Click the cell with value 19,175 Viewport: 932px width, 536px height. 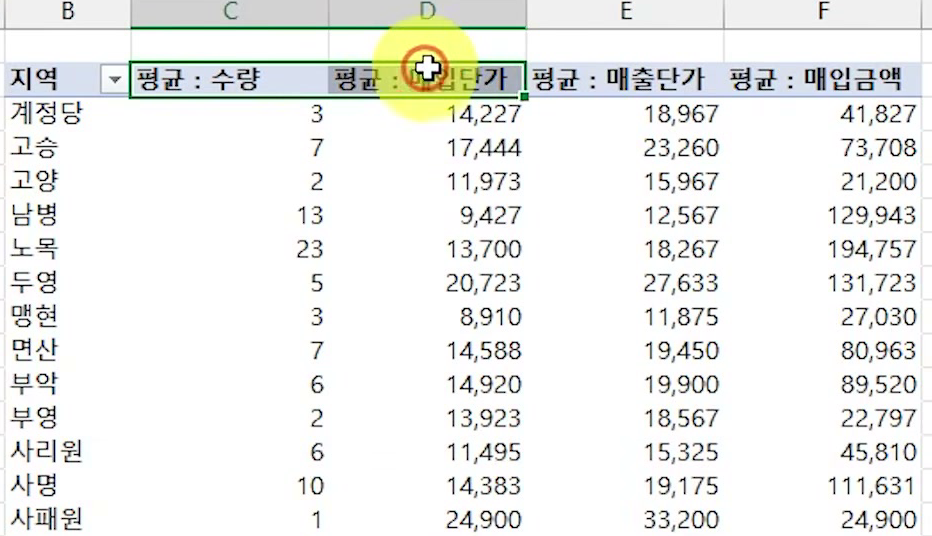click(x=625, y=485)
